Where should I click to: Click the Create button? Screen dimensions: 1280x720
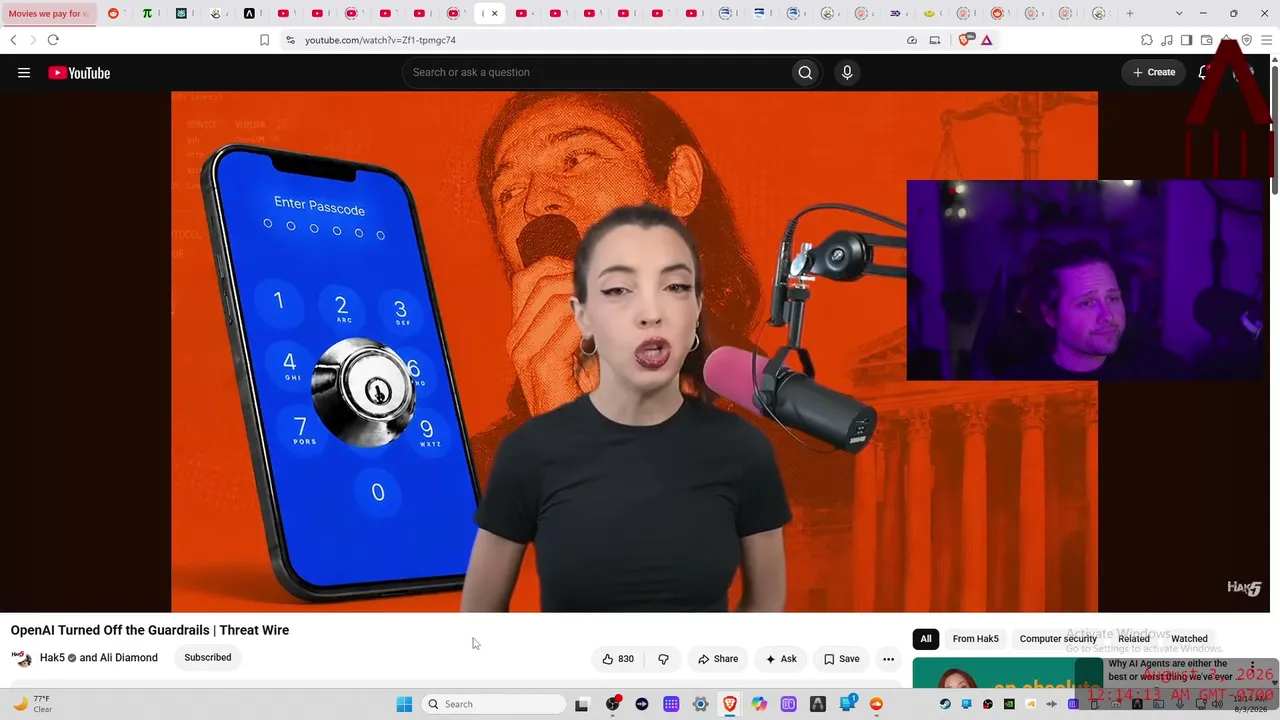pyautogui.click(x=1154, y=72)
